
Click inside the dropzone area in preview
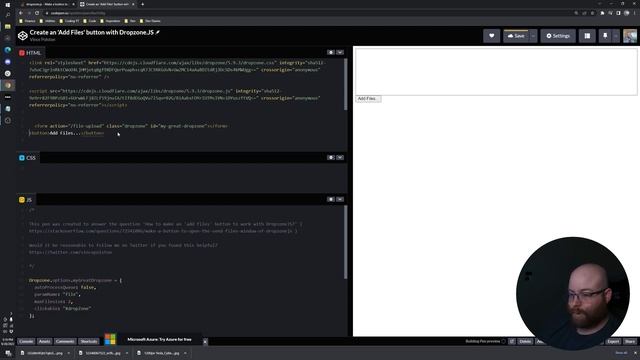pos(496,72)
